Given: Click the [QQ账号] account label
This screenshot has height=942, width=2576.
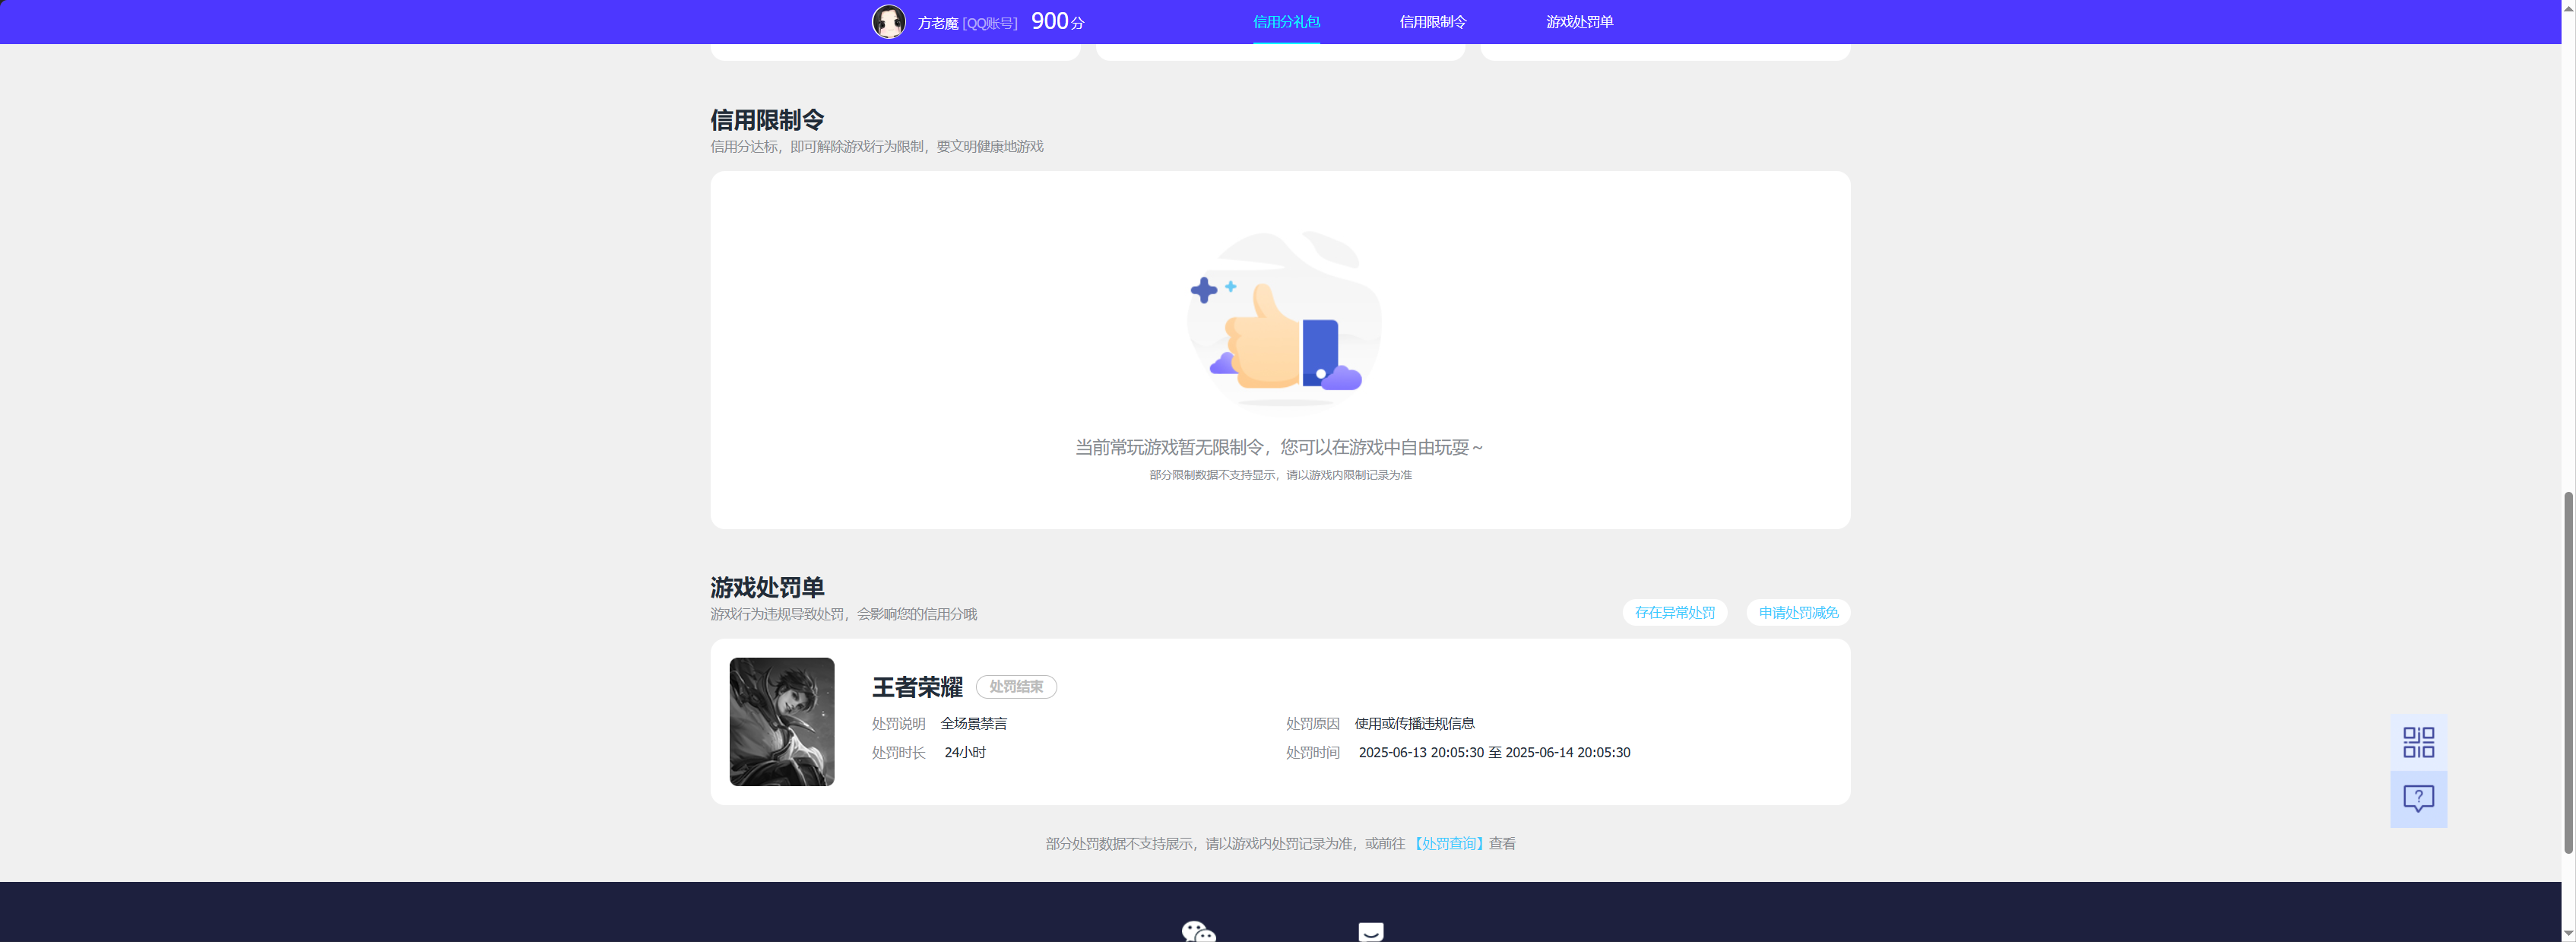Looking at the screenshot, I should click(990, 23).
